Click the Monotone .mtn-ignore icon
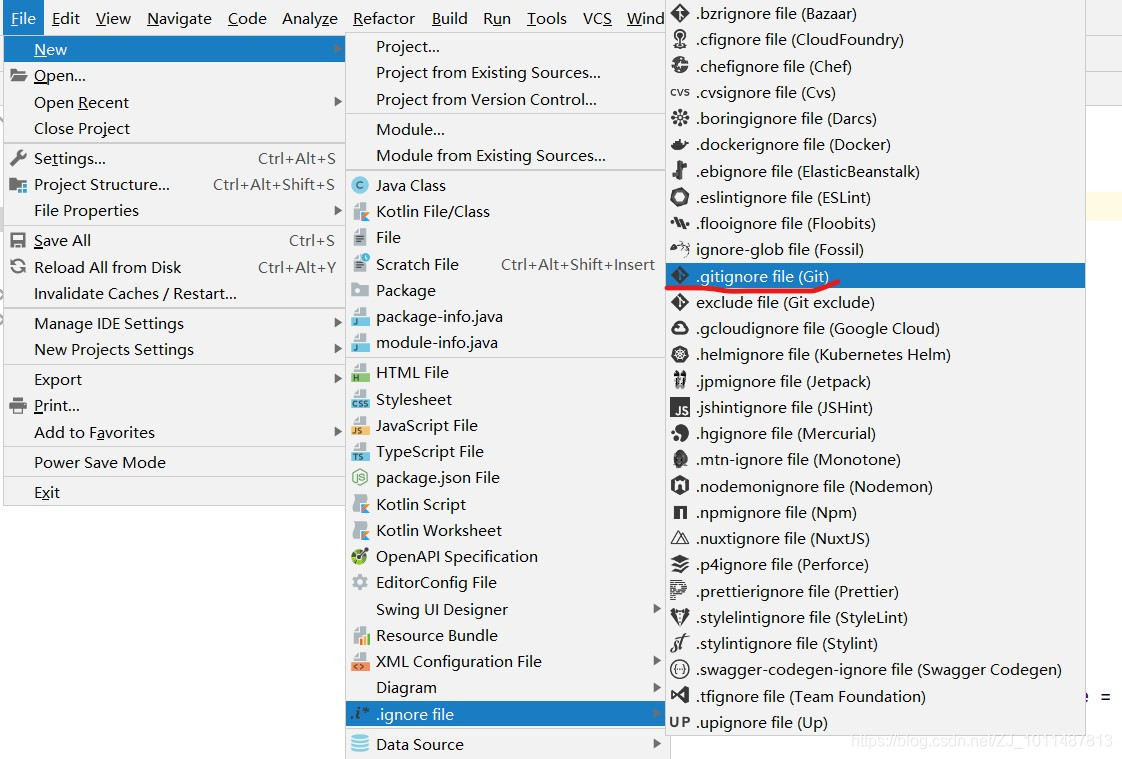 679,459
